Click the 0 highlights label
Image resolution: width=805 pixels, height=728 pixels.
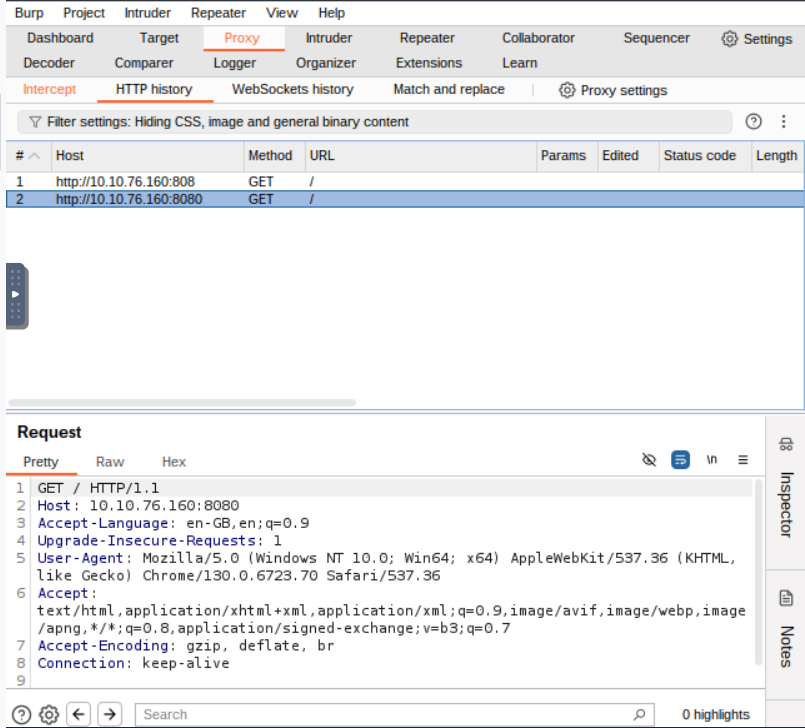point(715,715)
